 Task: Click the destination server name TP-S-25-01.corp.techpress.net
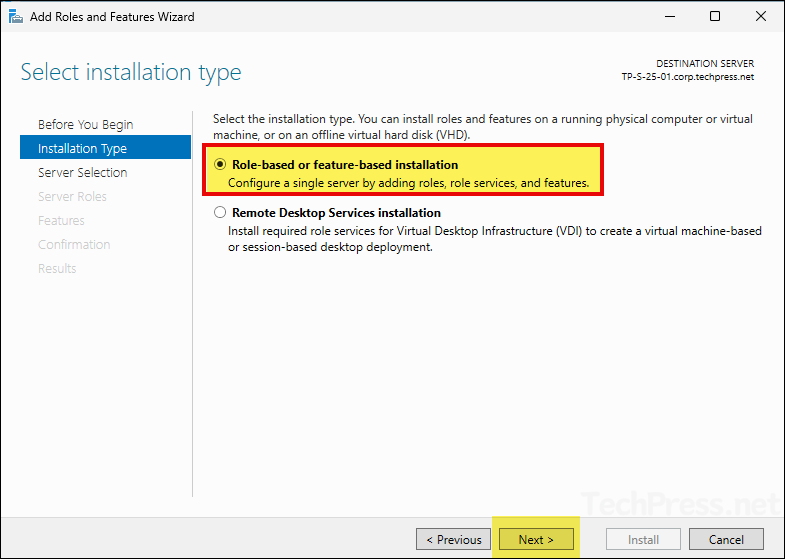[x=687, y=77]
